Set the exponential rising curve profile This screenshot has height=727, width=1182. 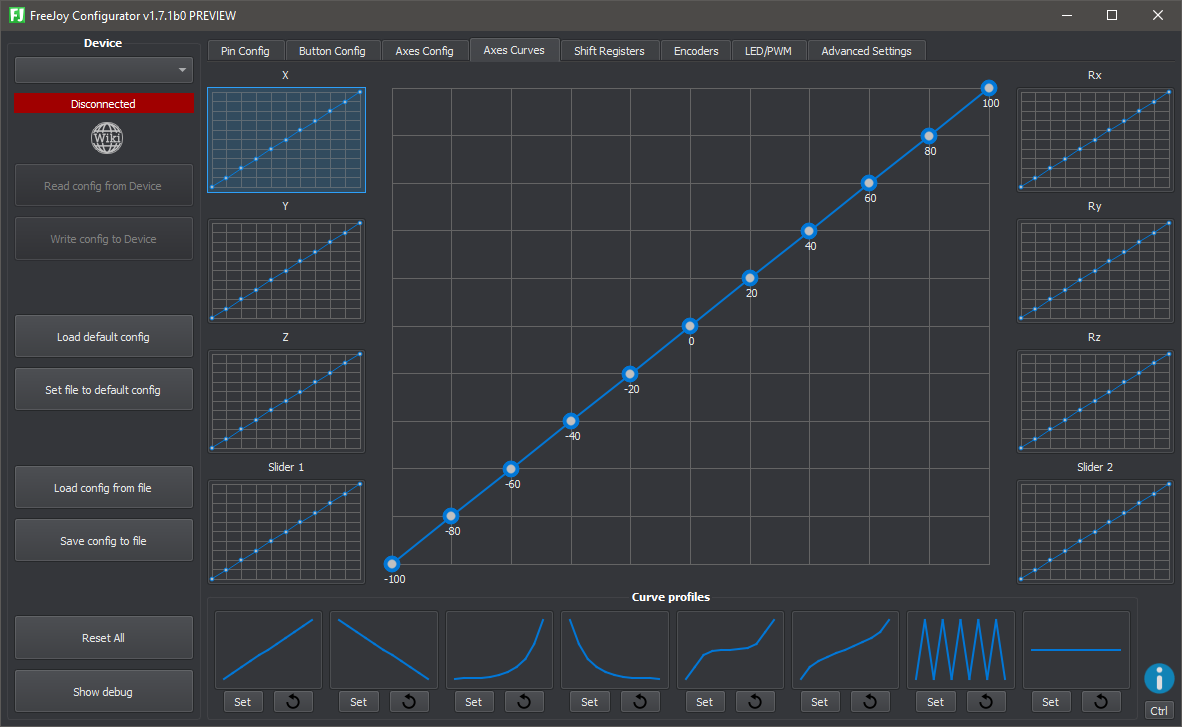(473, 702)
